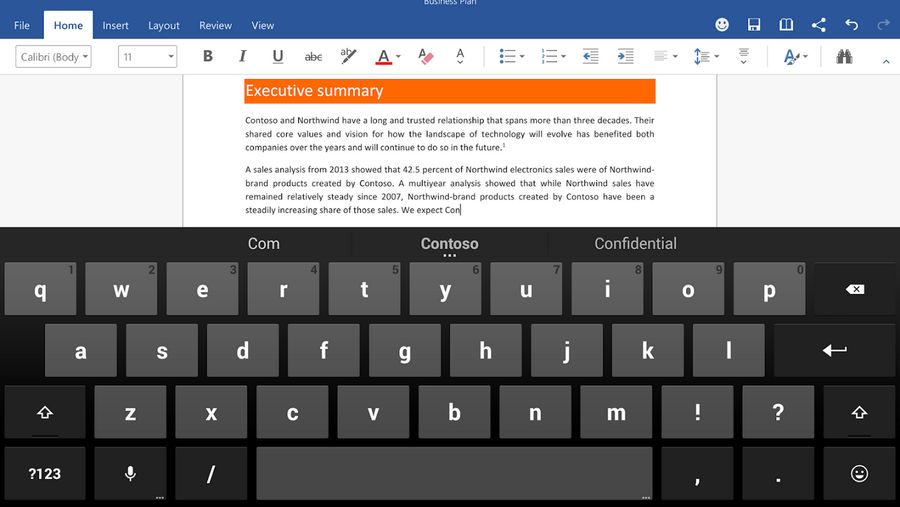The image size is (900, 507).
Task: Open Find with binoculars icon
Action: click(844, 56)
